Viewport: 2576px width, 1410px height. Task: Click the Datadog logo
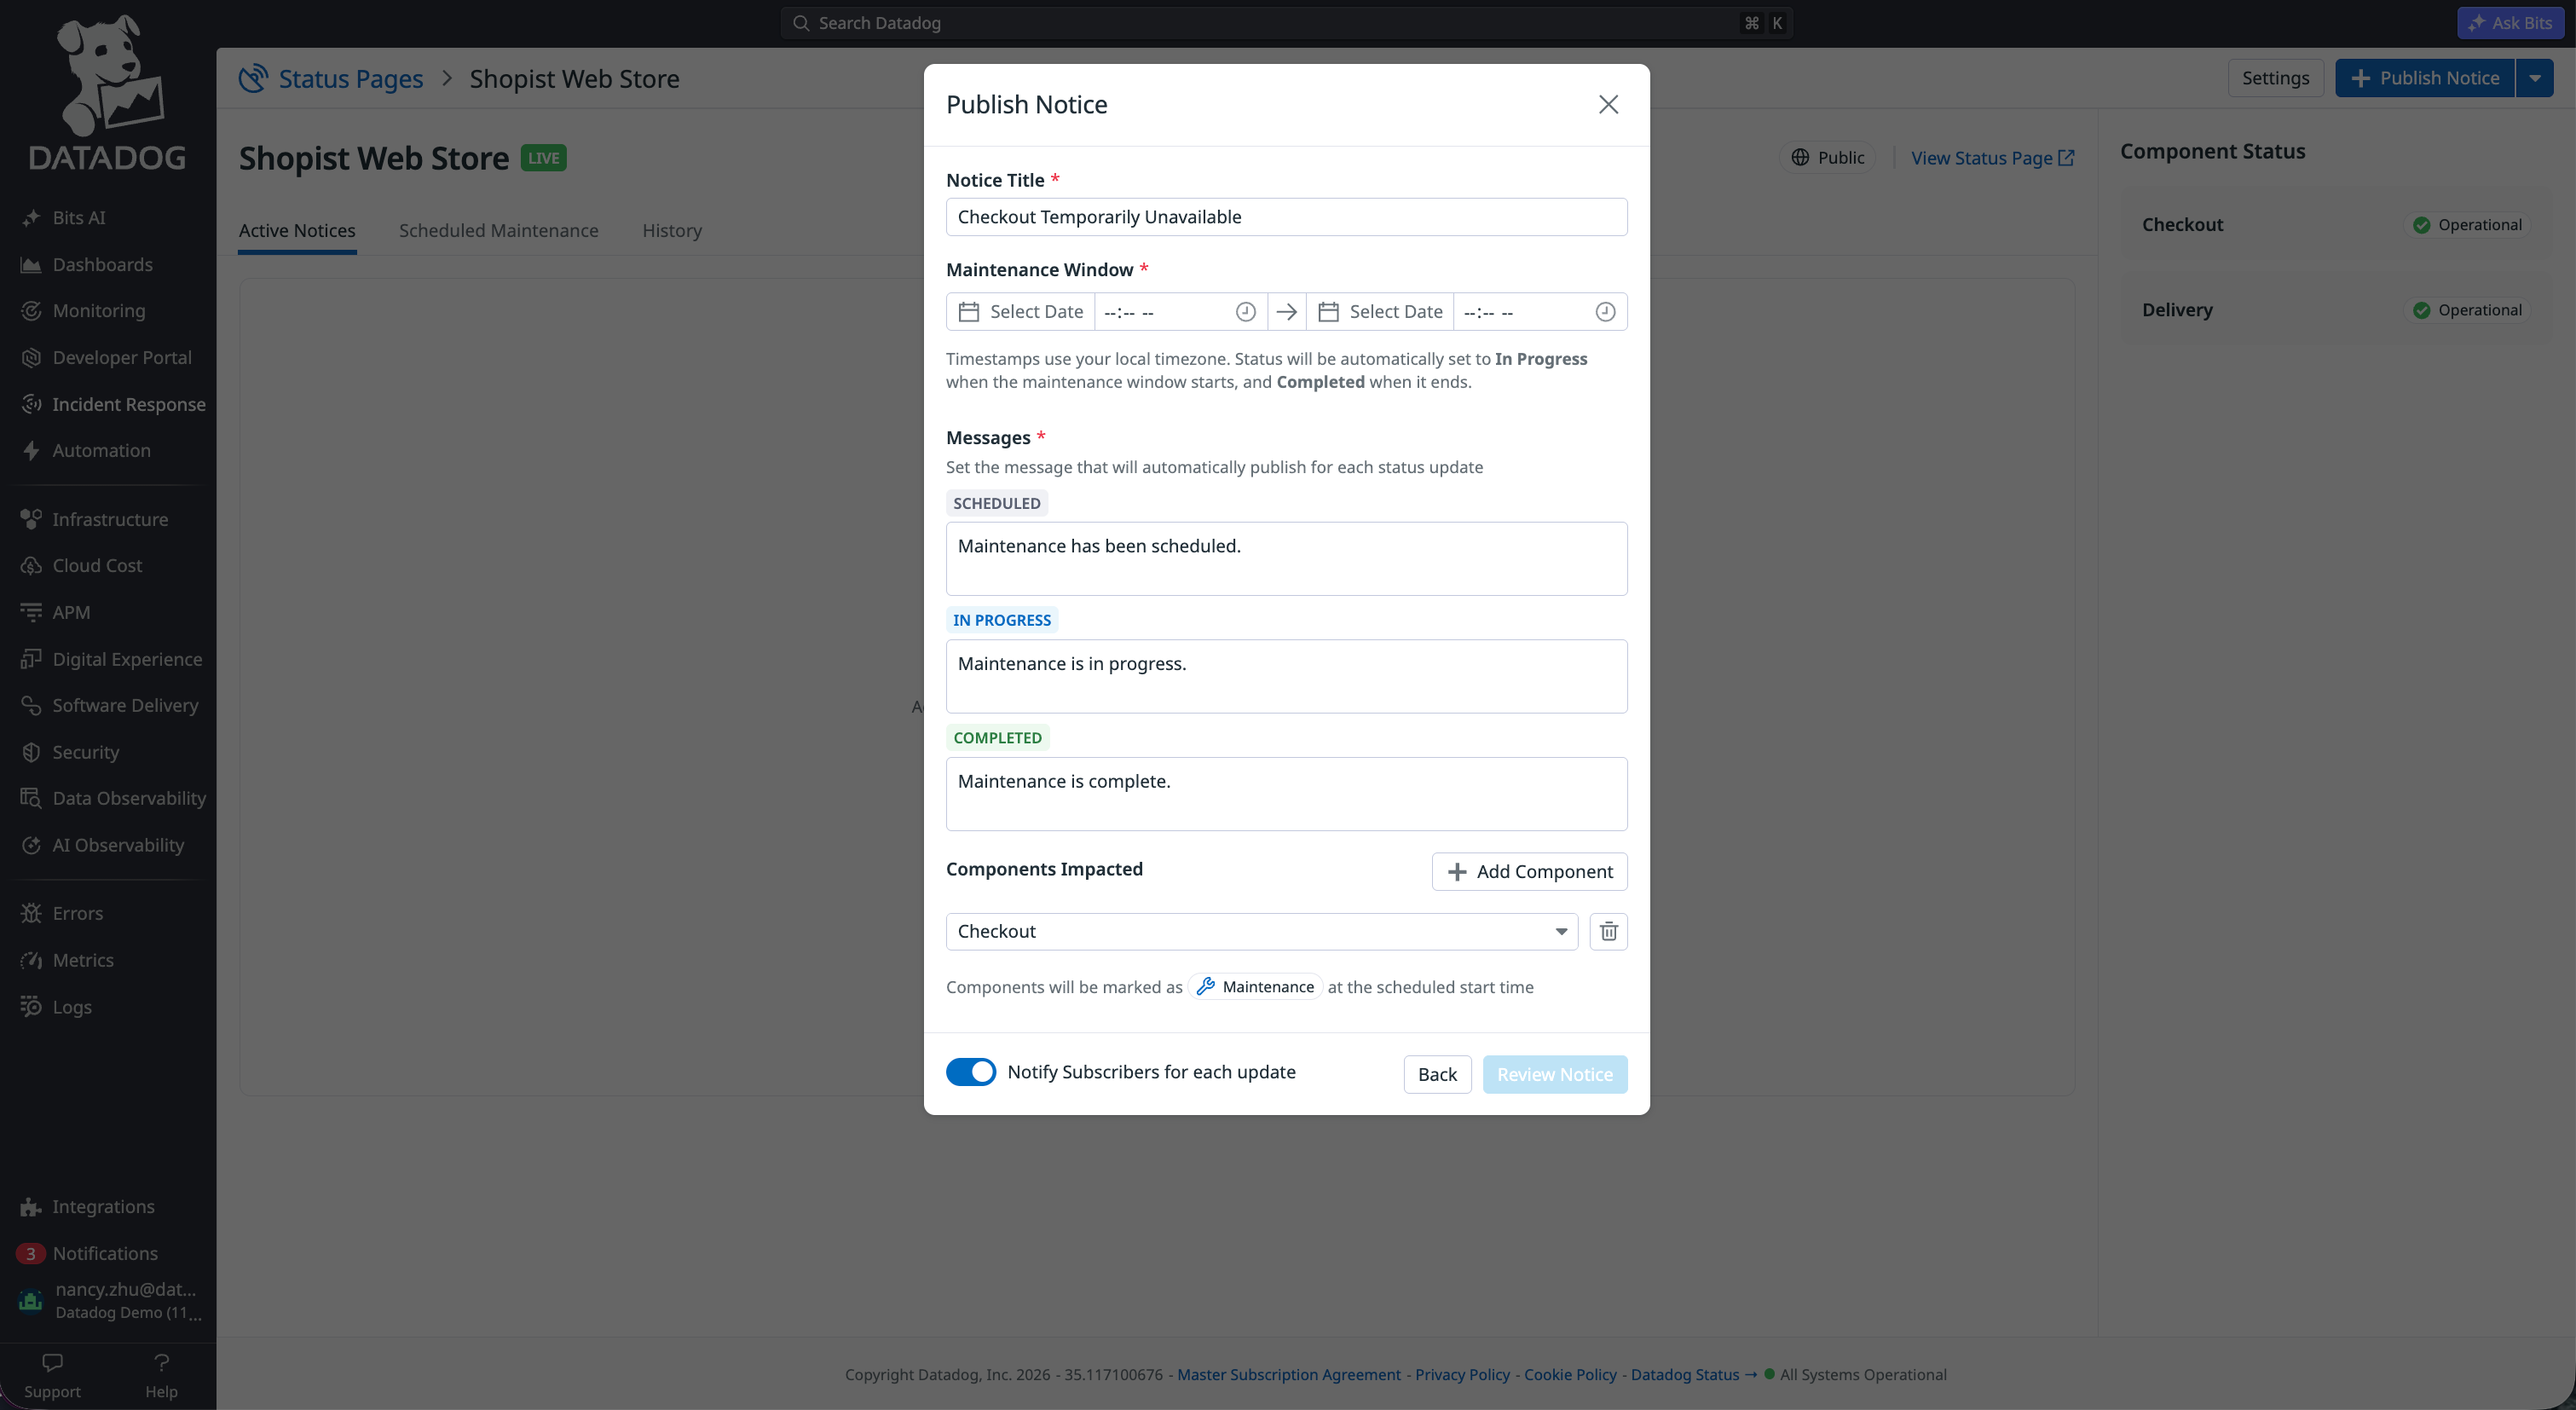pos(107,92)
